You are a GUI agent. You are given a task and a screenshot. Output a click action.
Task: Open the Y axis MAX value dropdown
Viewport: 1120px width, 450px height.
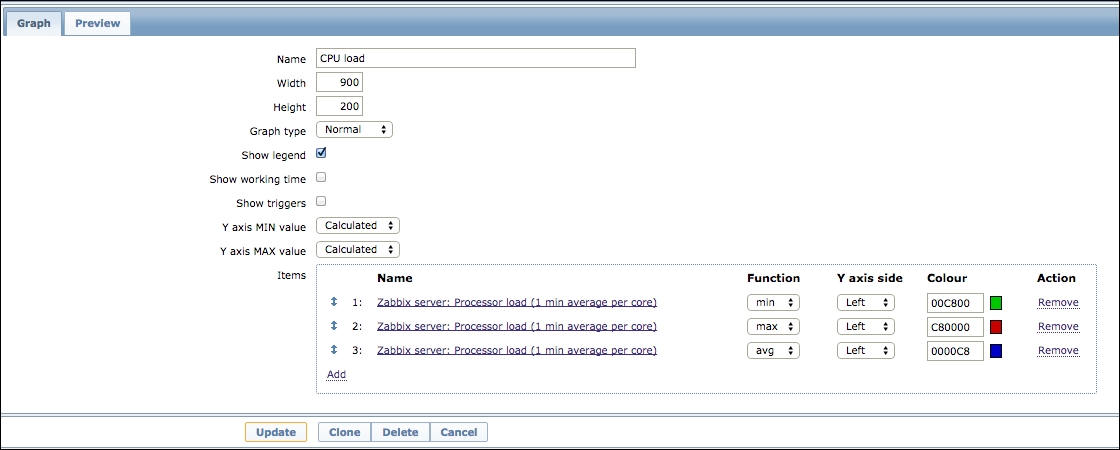(x=357, y=249)
